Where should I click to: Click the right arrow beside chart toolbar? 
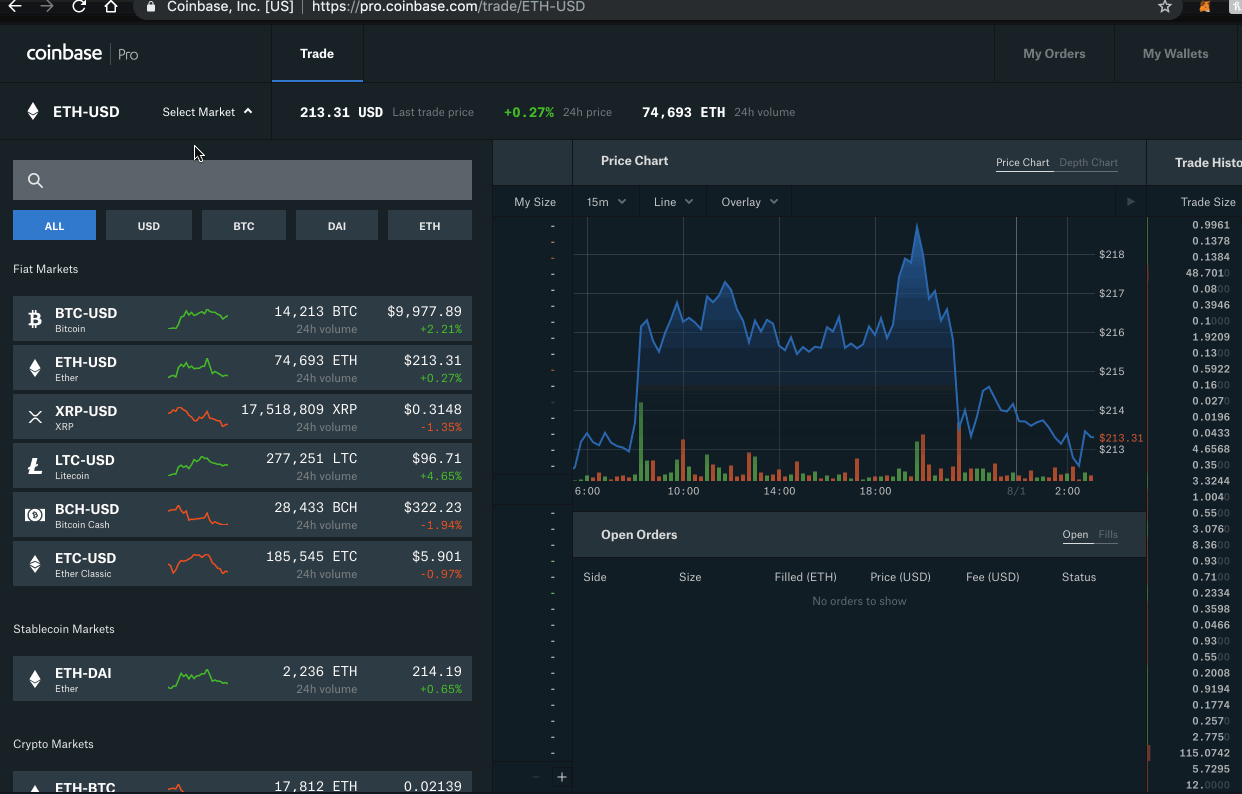(1131, 202)
